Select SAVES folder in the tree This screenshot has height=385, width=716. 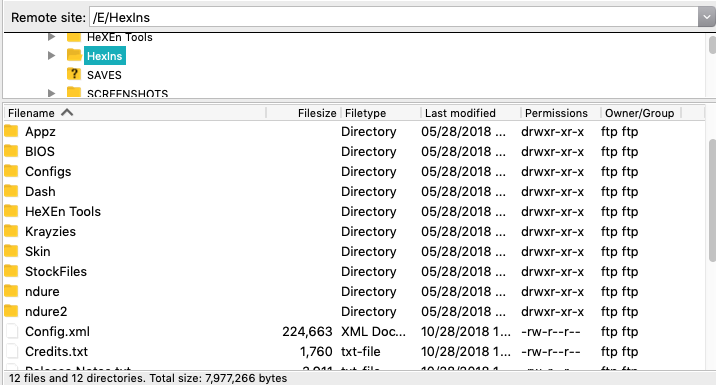coord(104,75)
